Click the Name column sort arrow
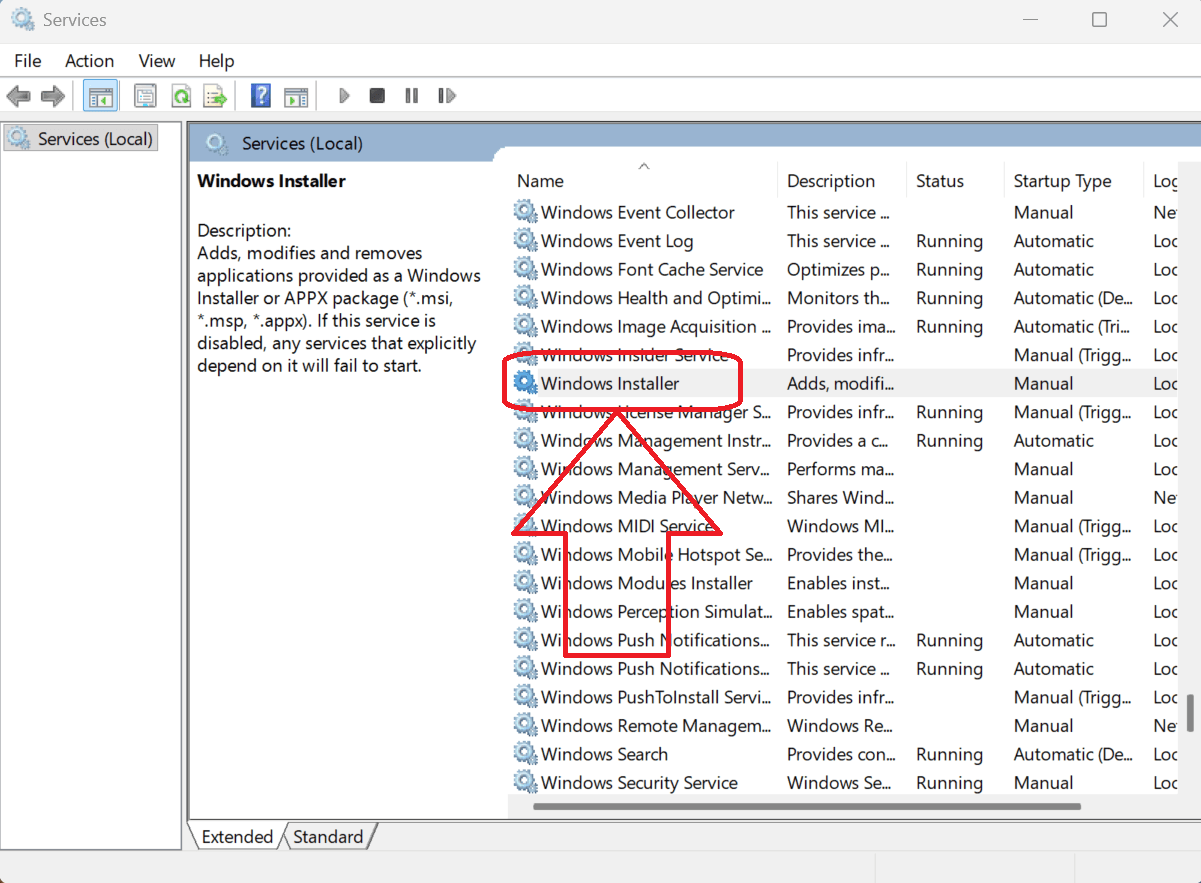 (643, 165)
